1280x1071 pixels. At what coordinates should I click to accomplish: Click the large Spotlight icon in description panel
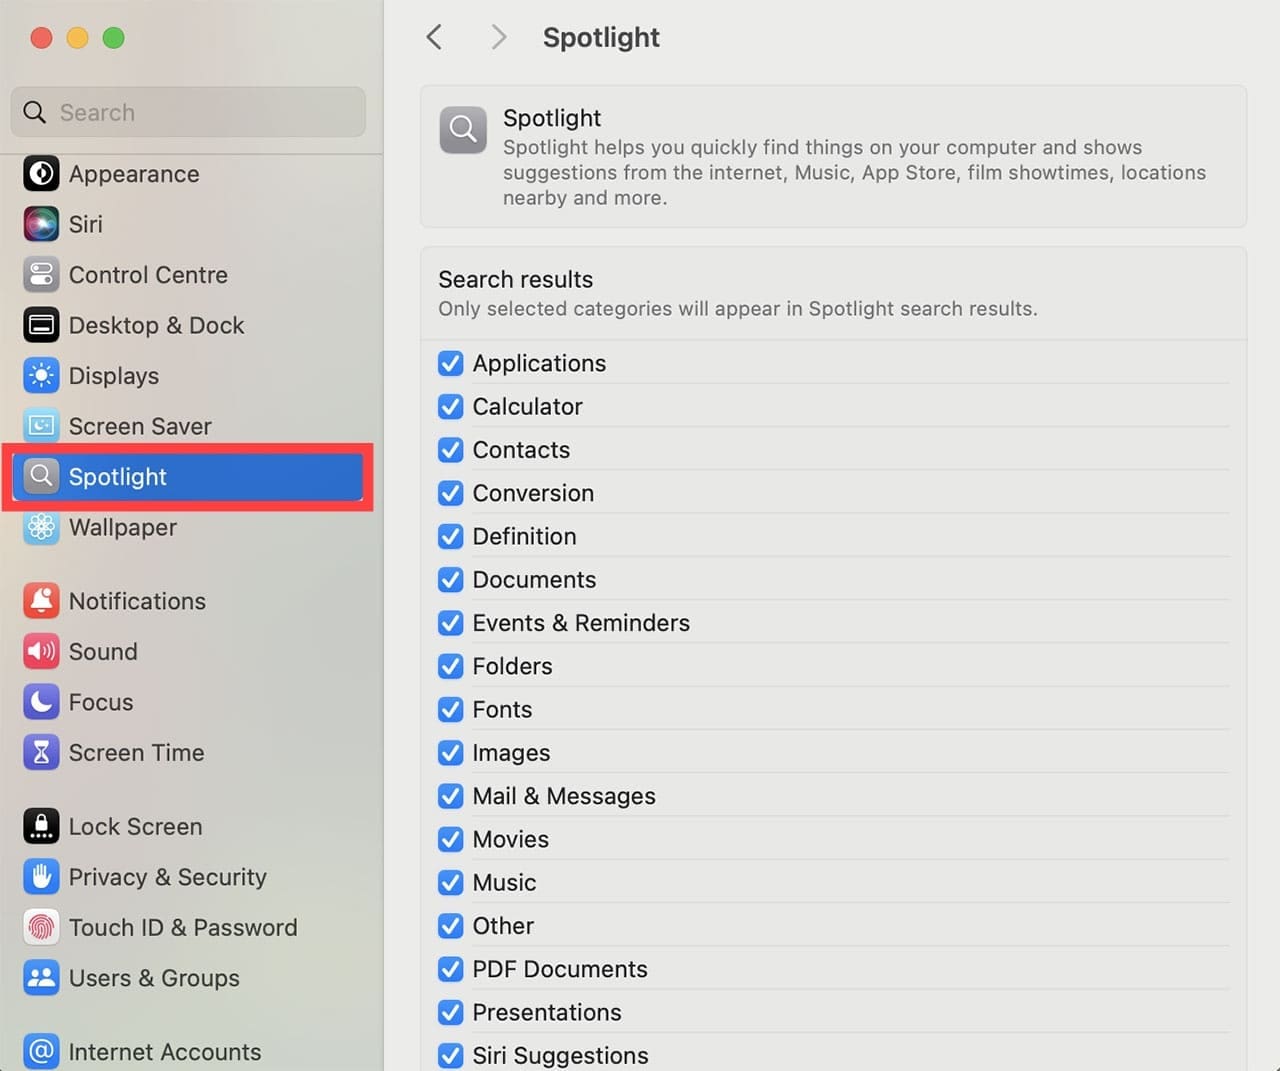463,130
